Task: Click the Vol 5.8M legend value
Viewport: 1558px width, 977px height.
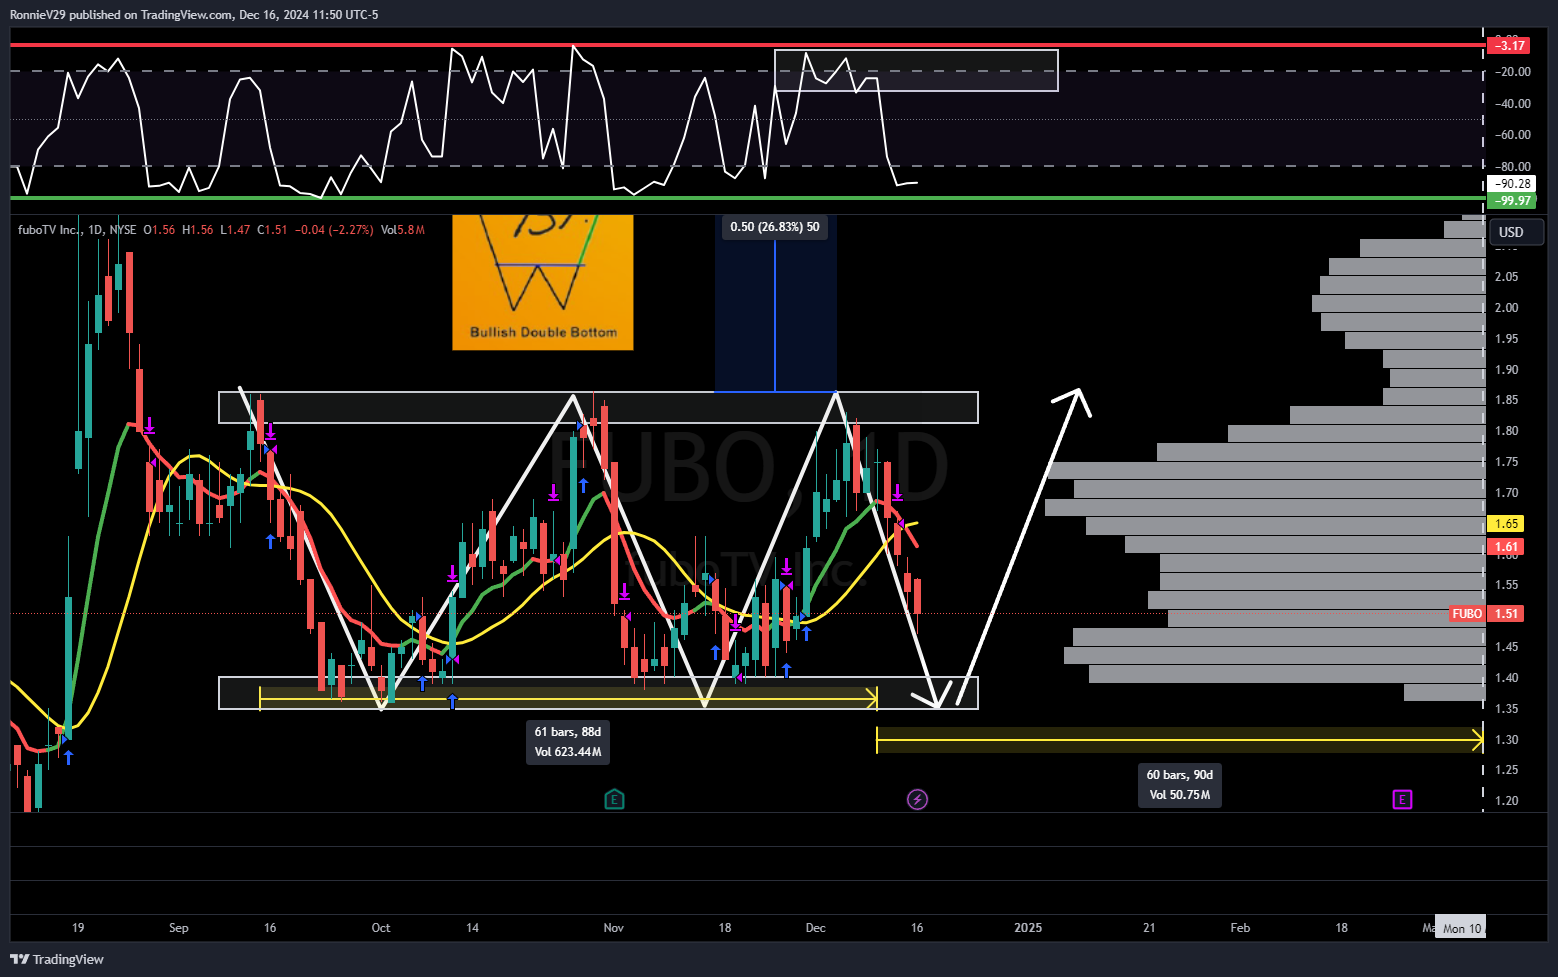Action: point(403,230)
